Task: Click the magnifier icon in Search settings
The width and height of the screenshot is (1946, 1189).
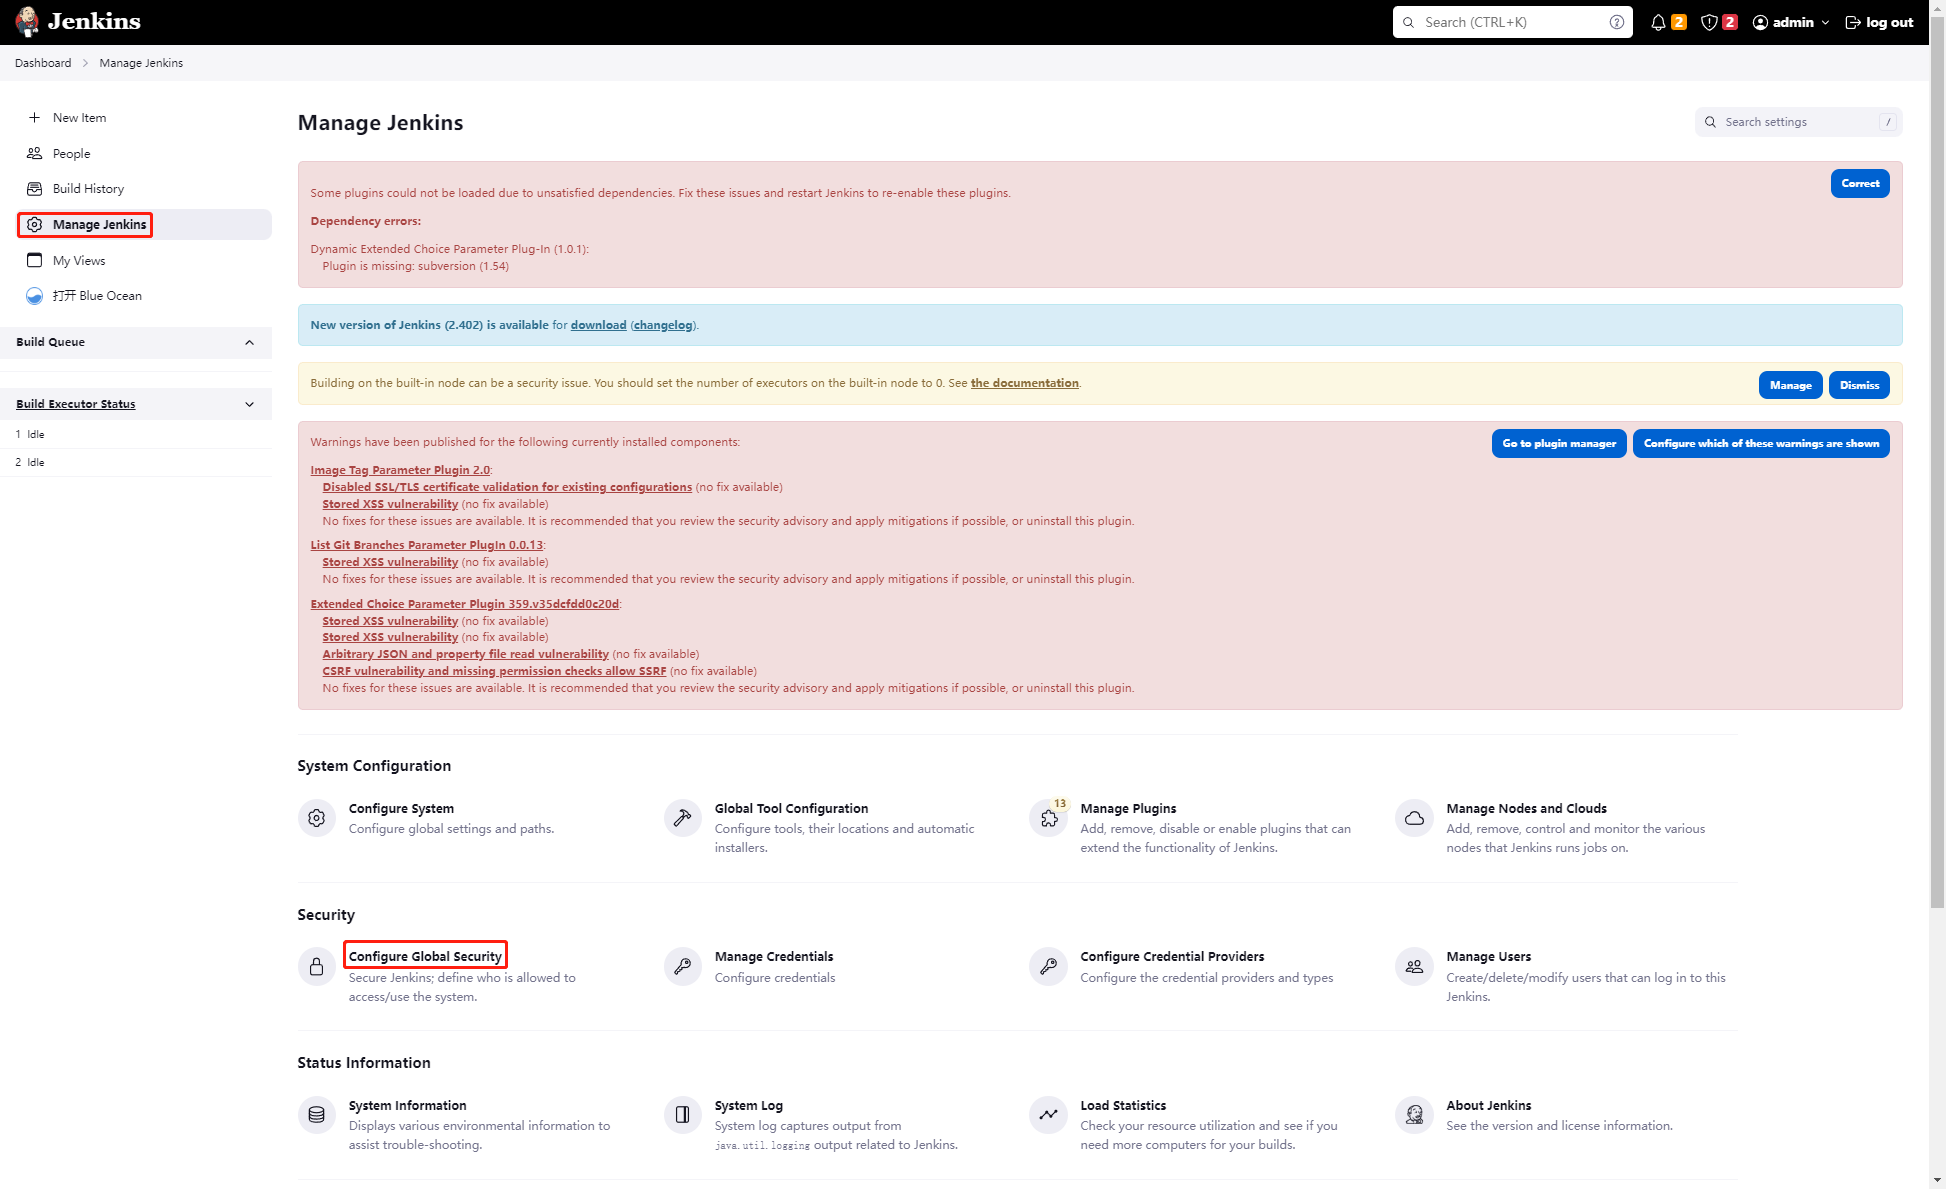Action: [1711, 122]
